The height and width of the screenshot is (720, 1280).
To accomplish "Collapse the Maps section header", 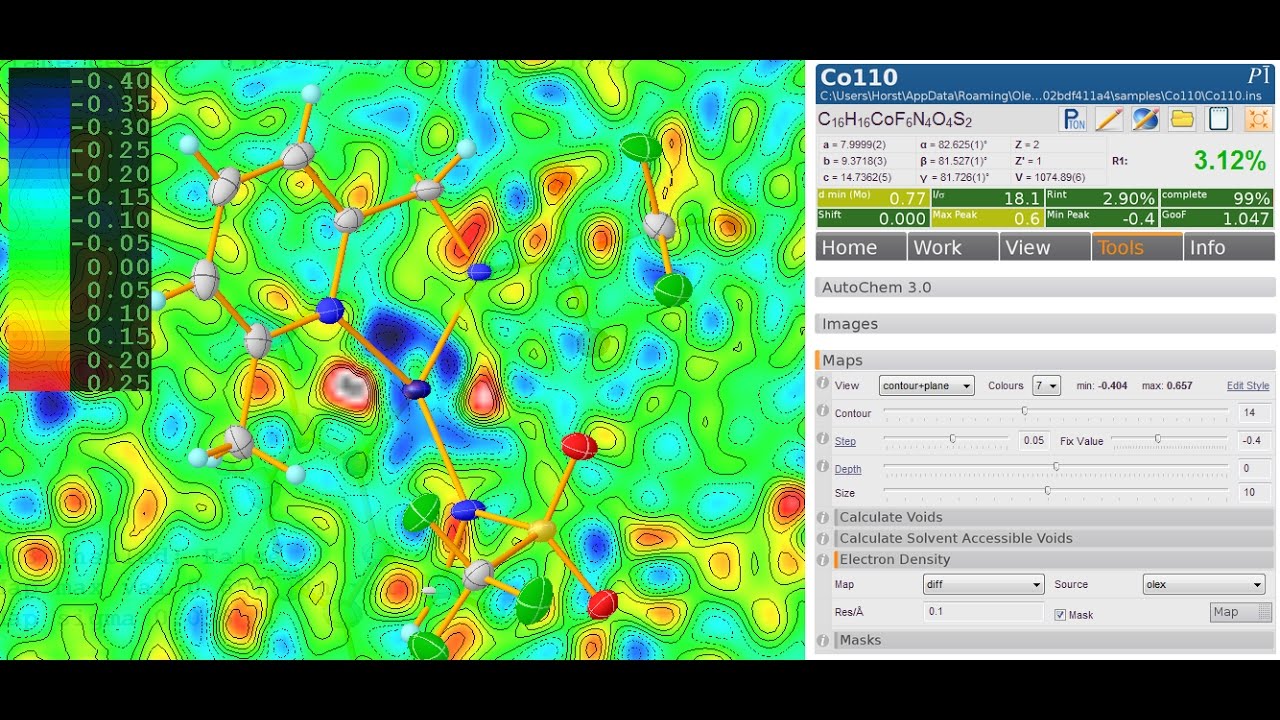I will point(1045,360).
